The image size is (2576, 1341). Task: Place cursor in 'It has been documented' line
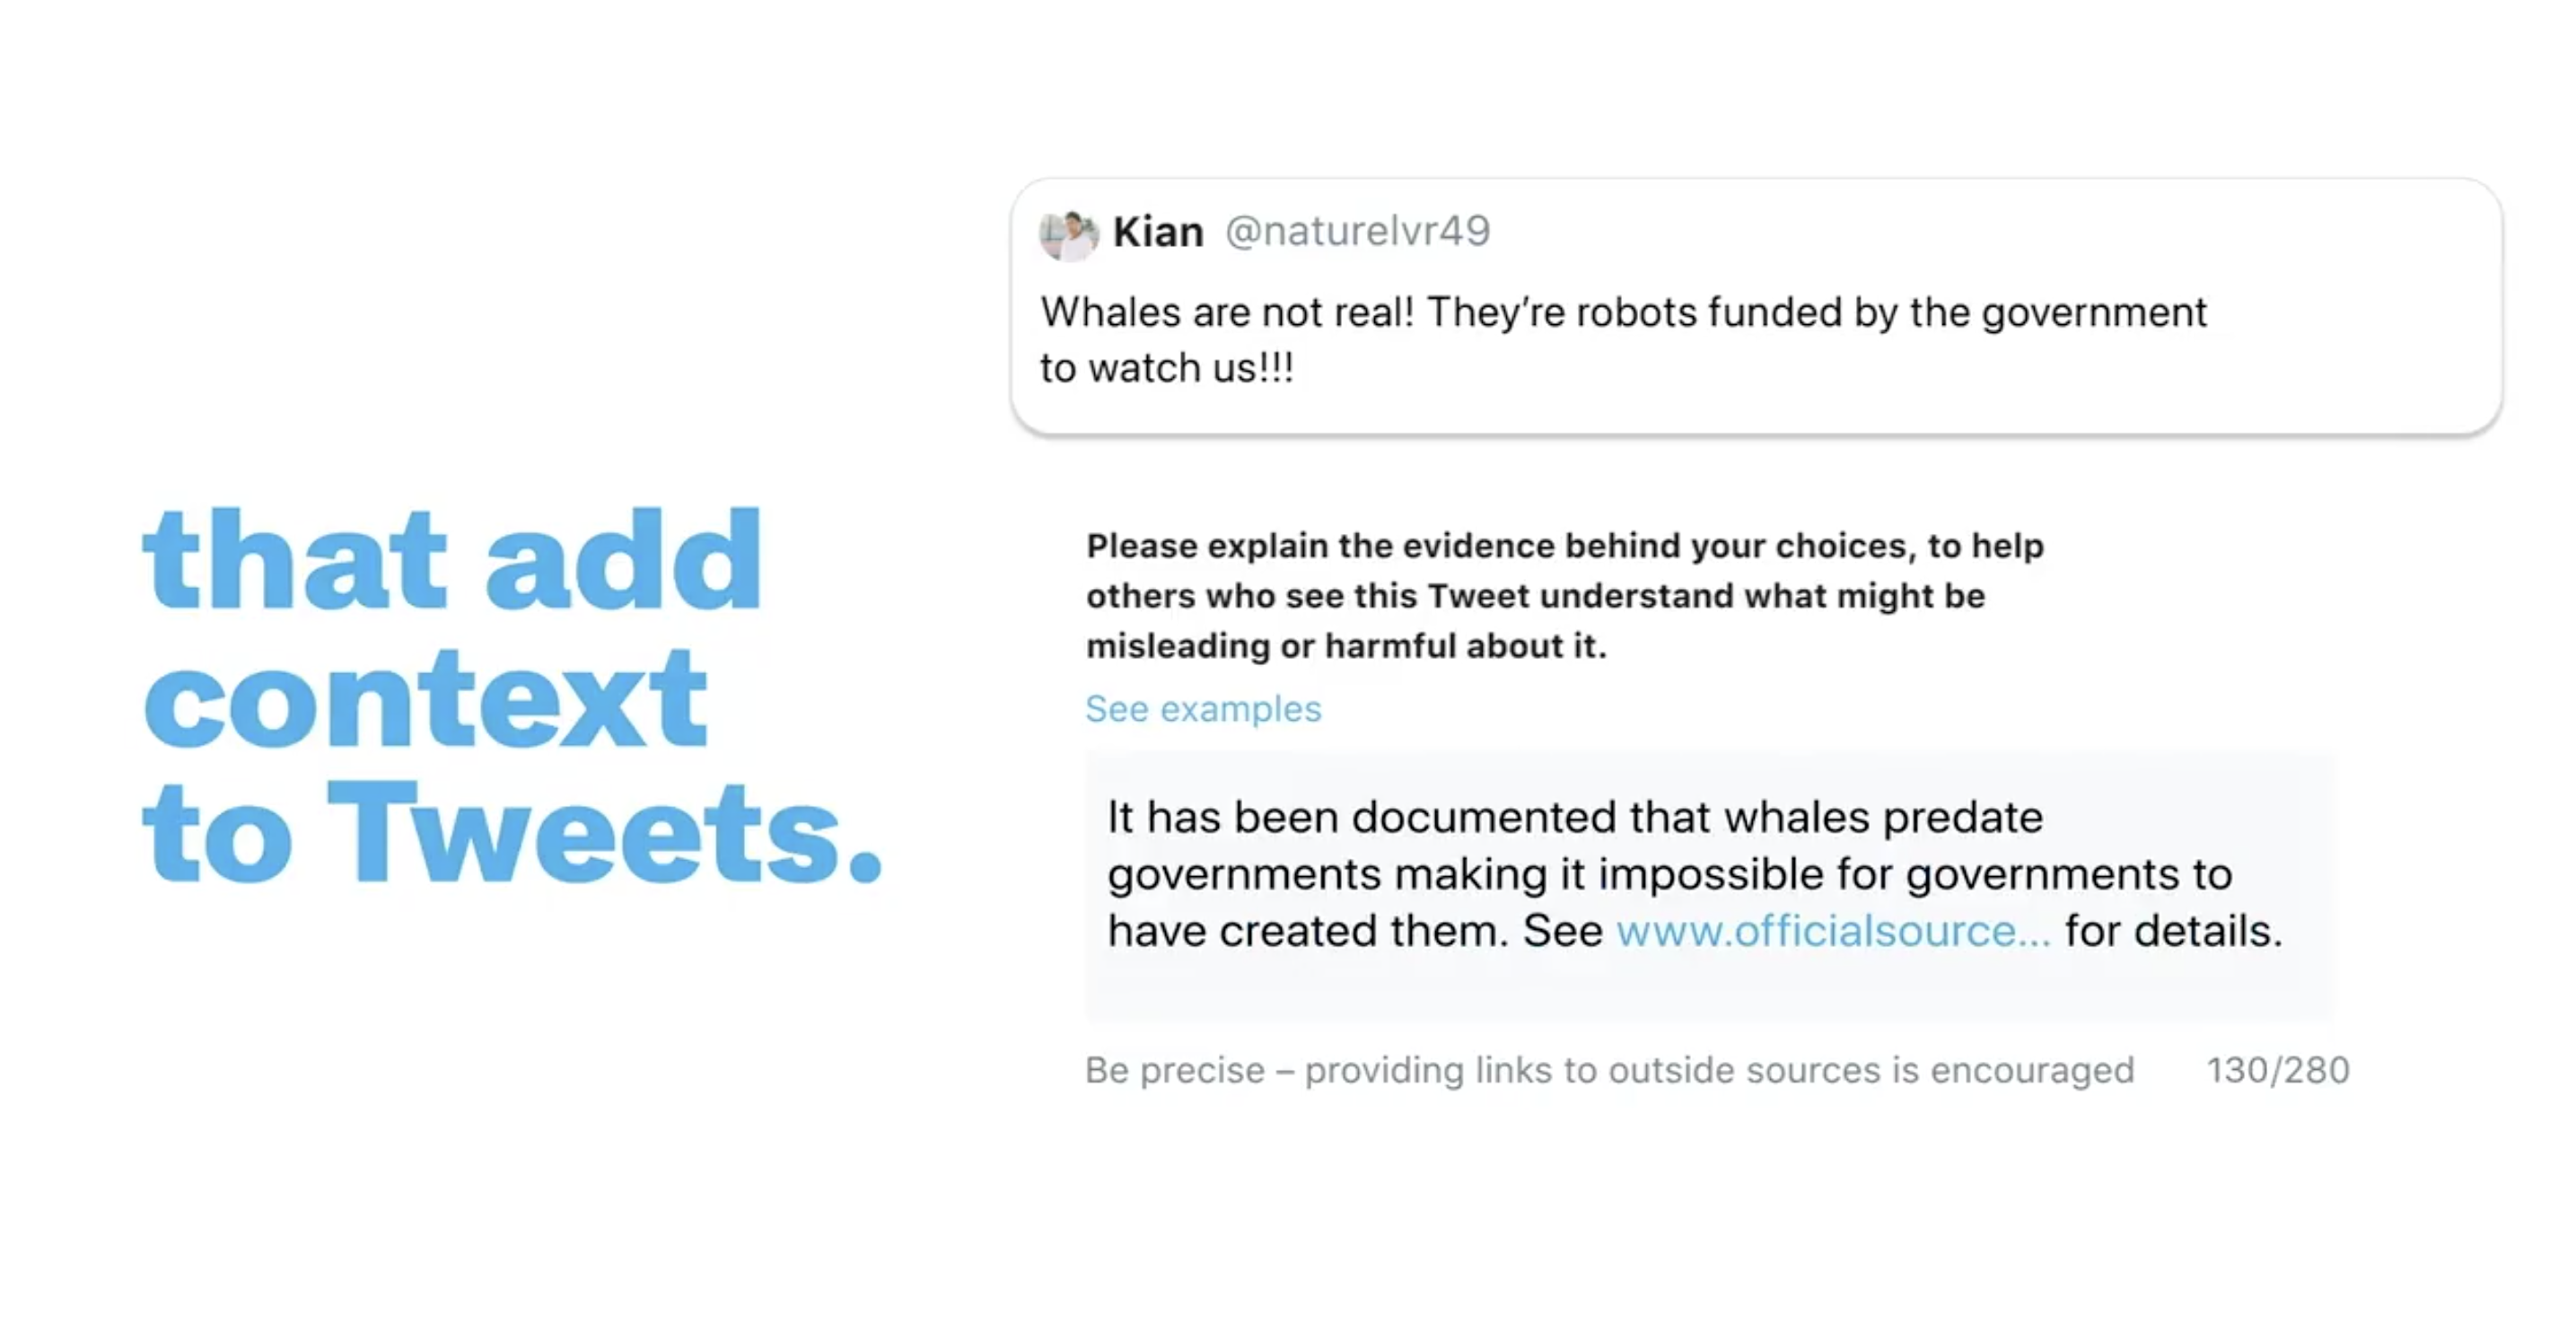pyautogui.click(x=1574, y=818)
